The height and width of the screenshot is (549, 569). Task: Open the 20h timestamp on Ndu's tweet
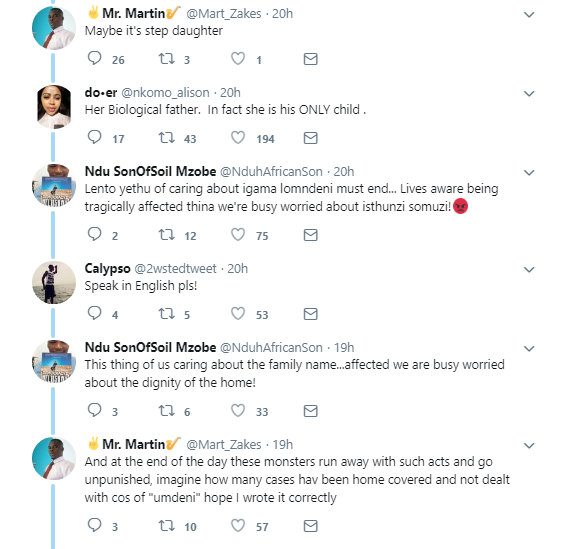click(x=344, y=171)
